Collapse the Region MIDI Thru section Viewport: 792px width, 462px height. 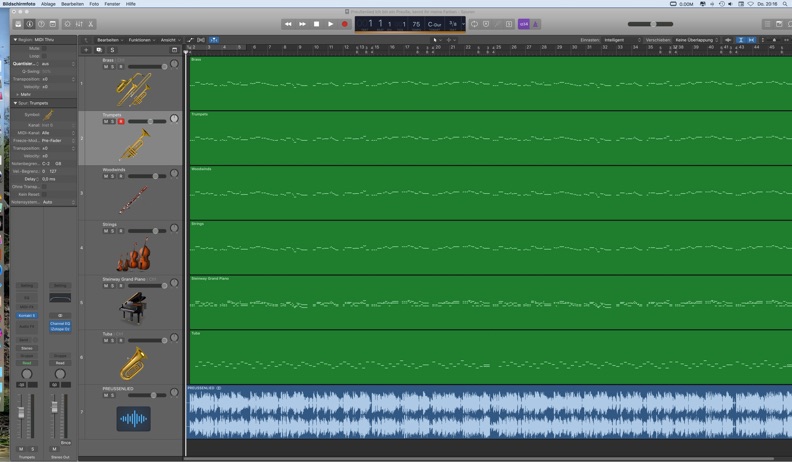pyautogui.click(x=15, y=39)
